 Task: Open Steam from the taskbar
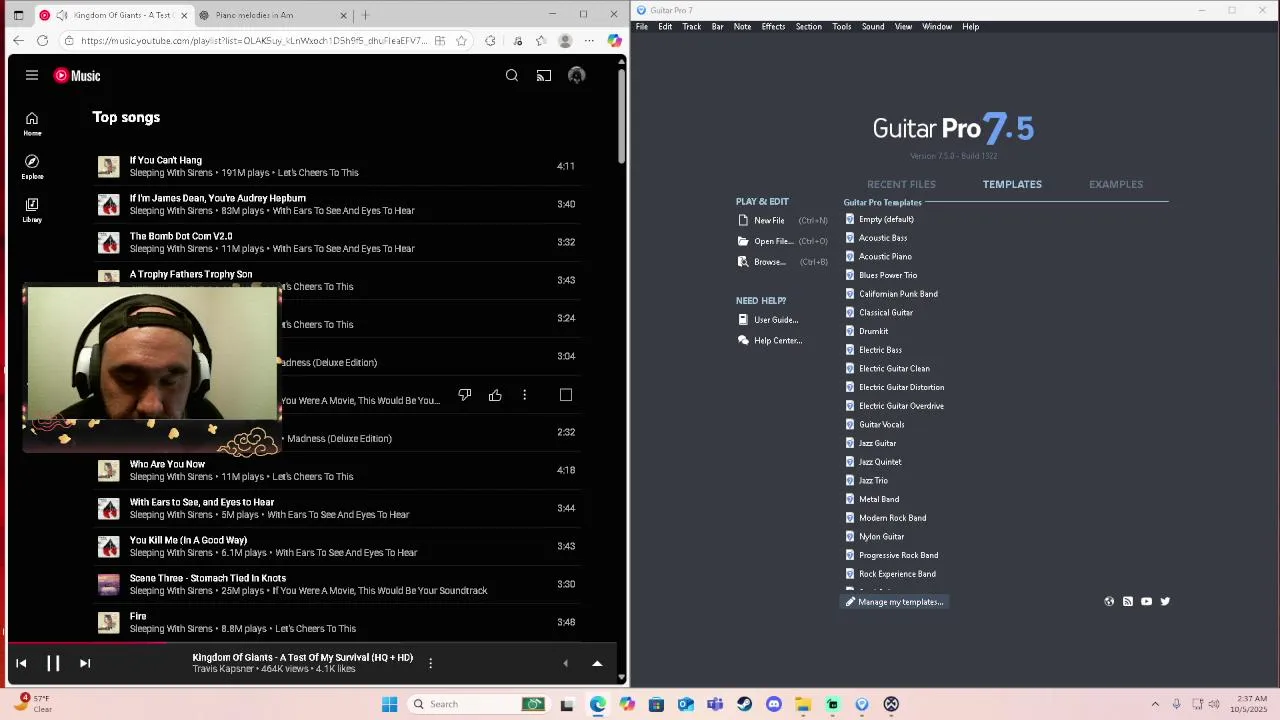click(744, 704)
